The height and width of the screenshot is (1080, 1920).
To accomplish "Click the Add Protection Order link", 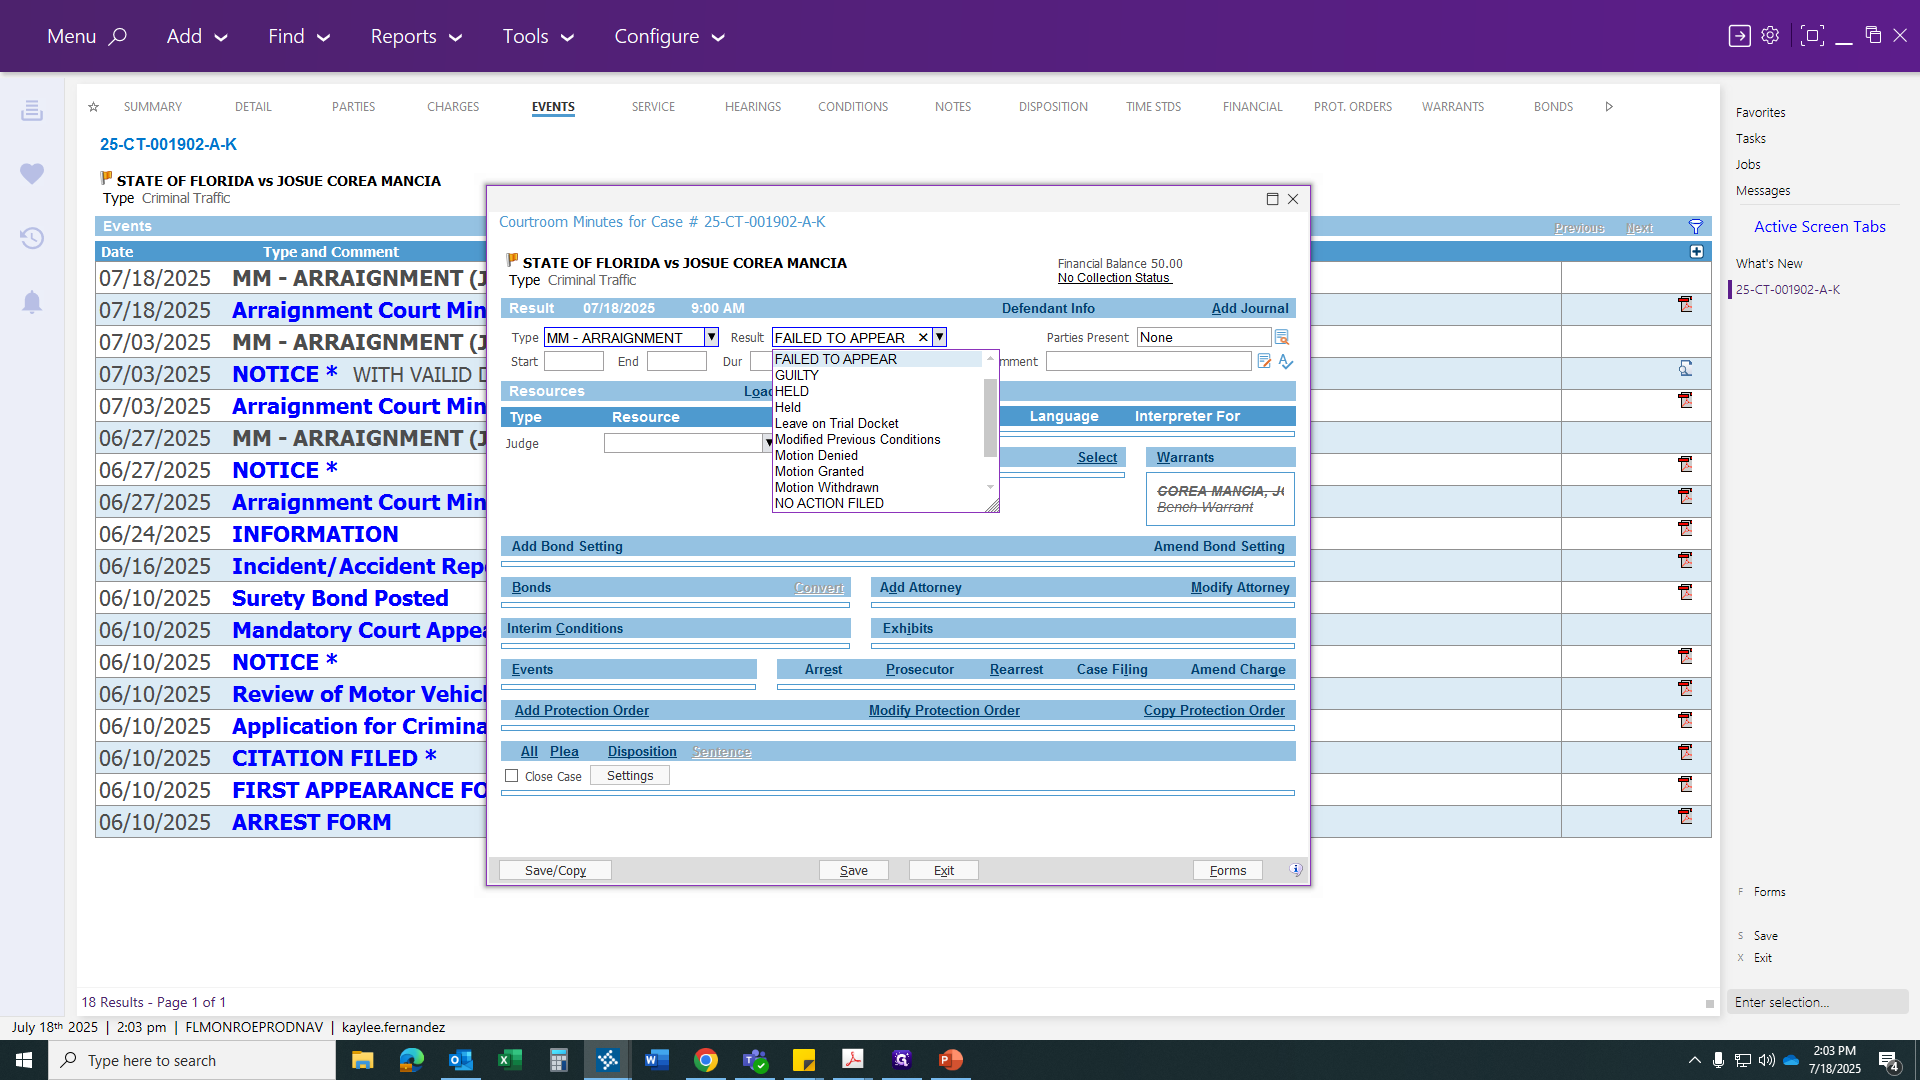I will [x=581, y=711].
